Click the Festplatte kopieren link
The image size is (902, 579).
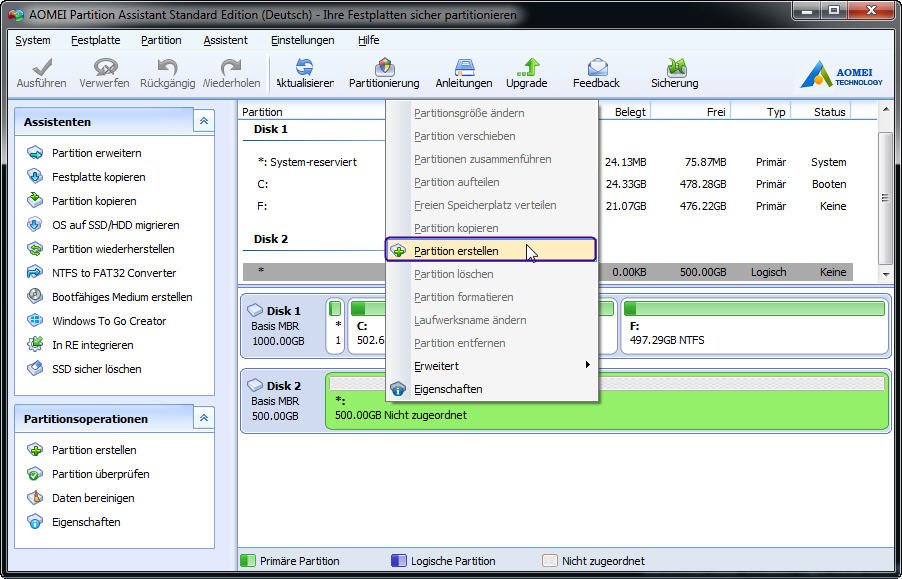coord(98,177)
